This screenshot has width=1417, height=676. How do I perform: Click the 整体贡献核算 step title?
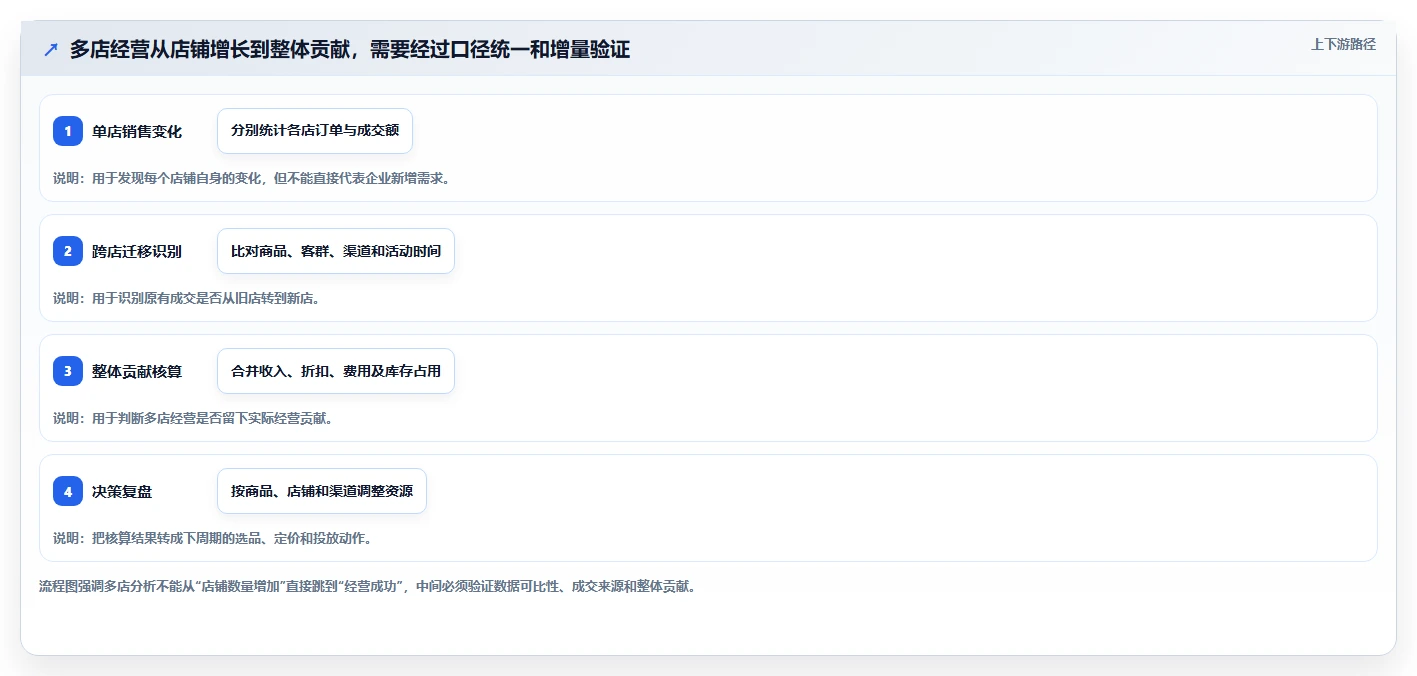click(x=137, y=371)
